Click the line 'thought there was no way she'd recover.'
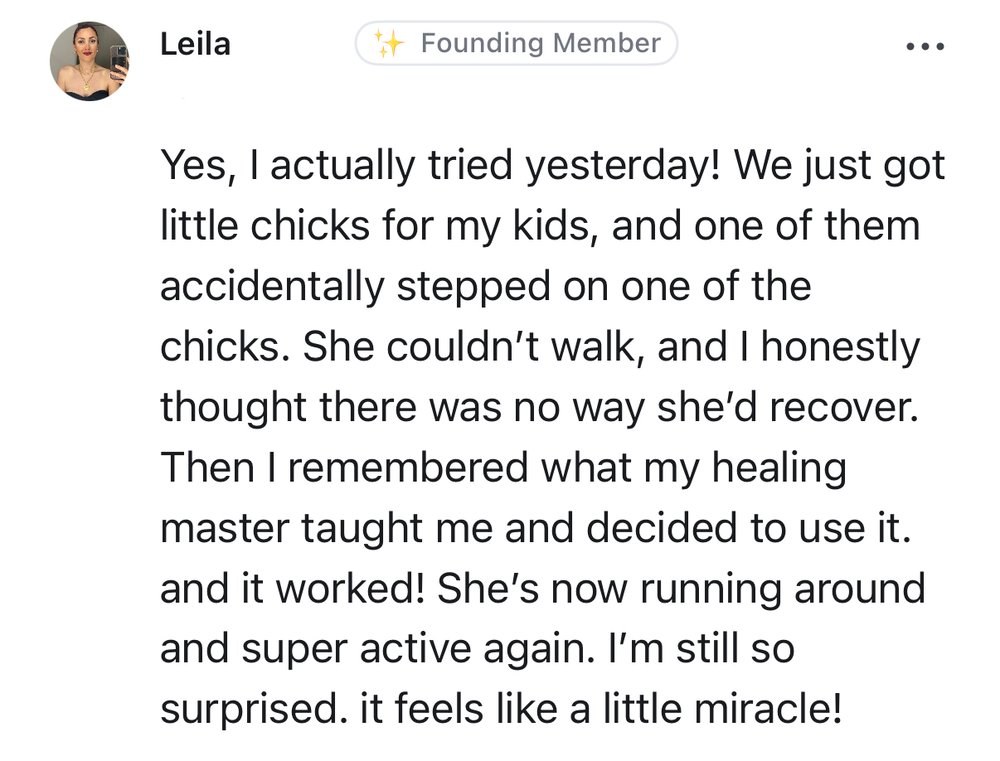1000x761 pixels. tap(540, 407)
